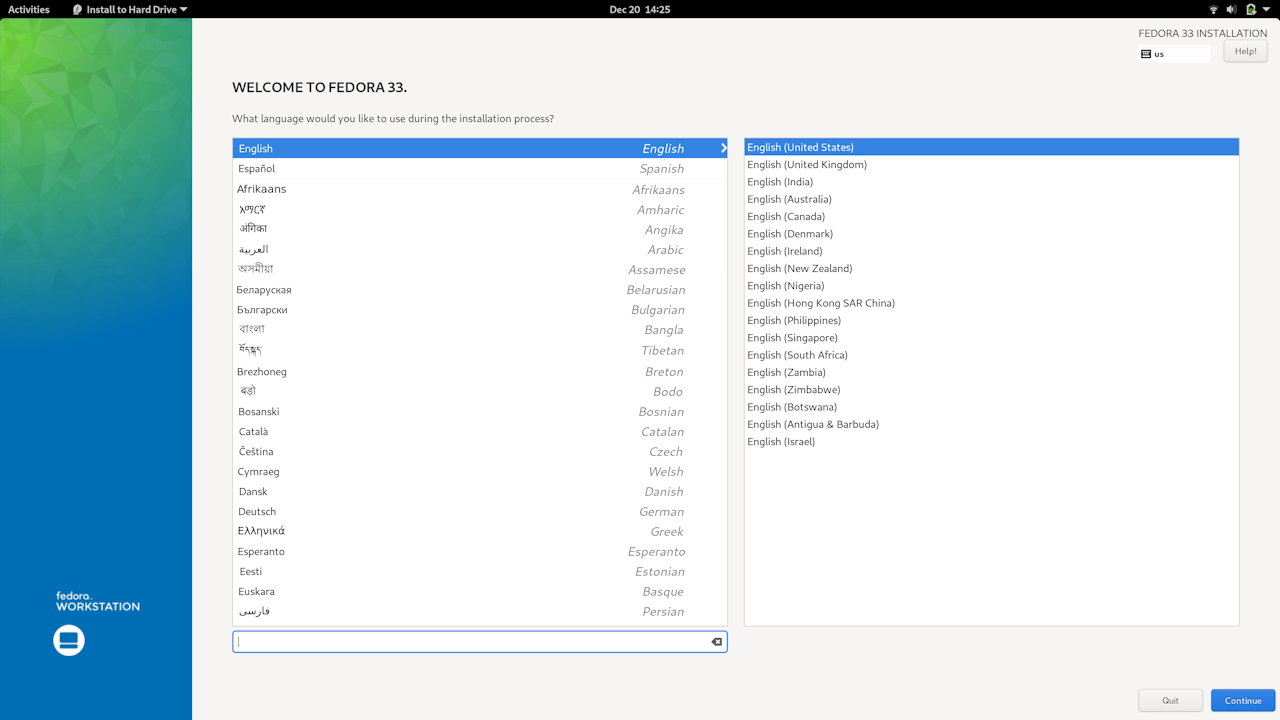Select English (Israel) locale

pyautogui.click(x=991, y=442)
